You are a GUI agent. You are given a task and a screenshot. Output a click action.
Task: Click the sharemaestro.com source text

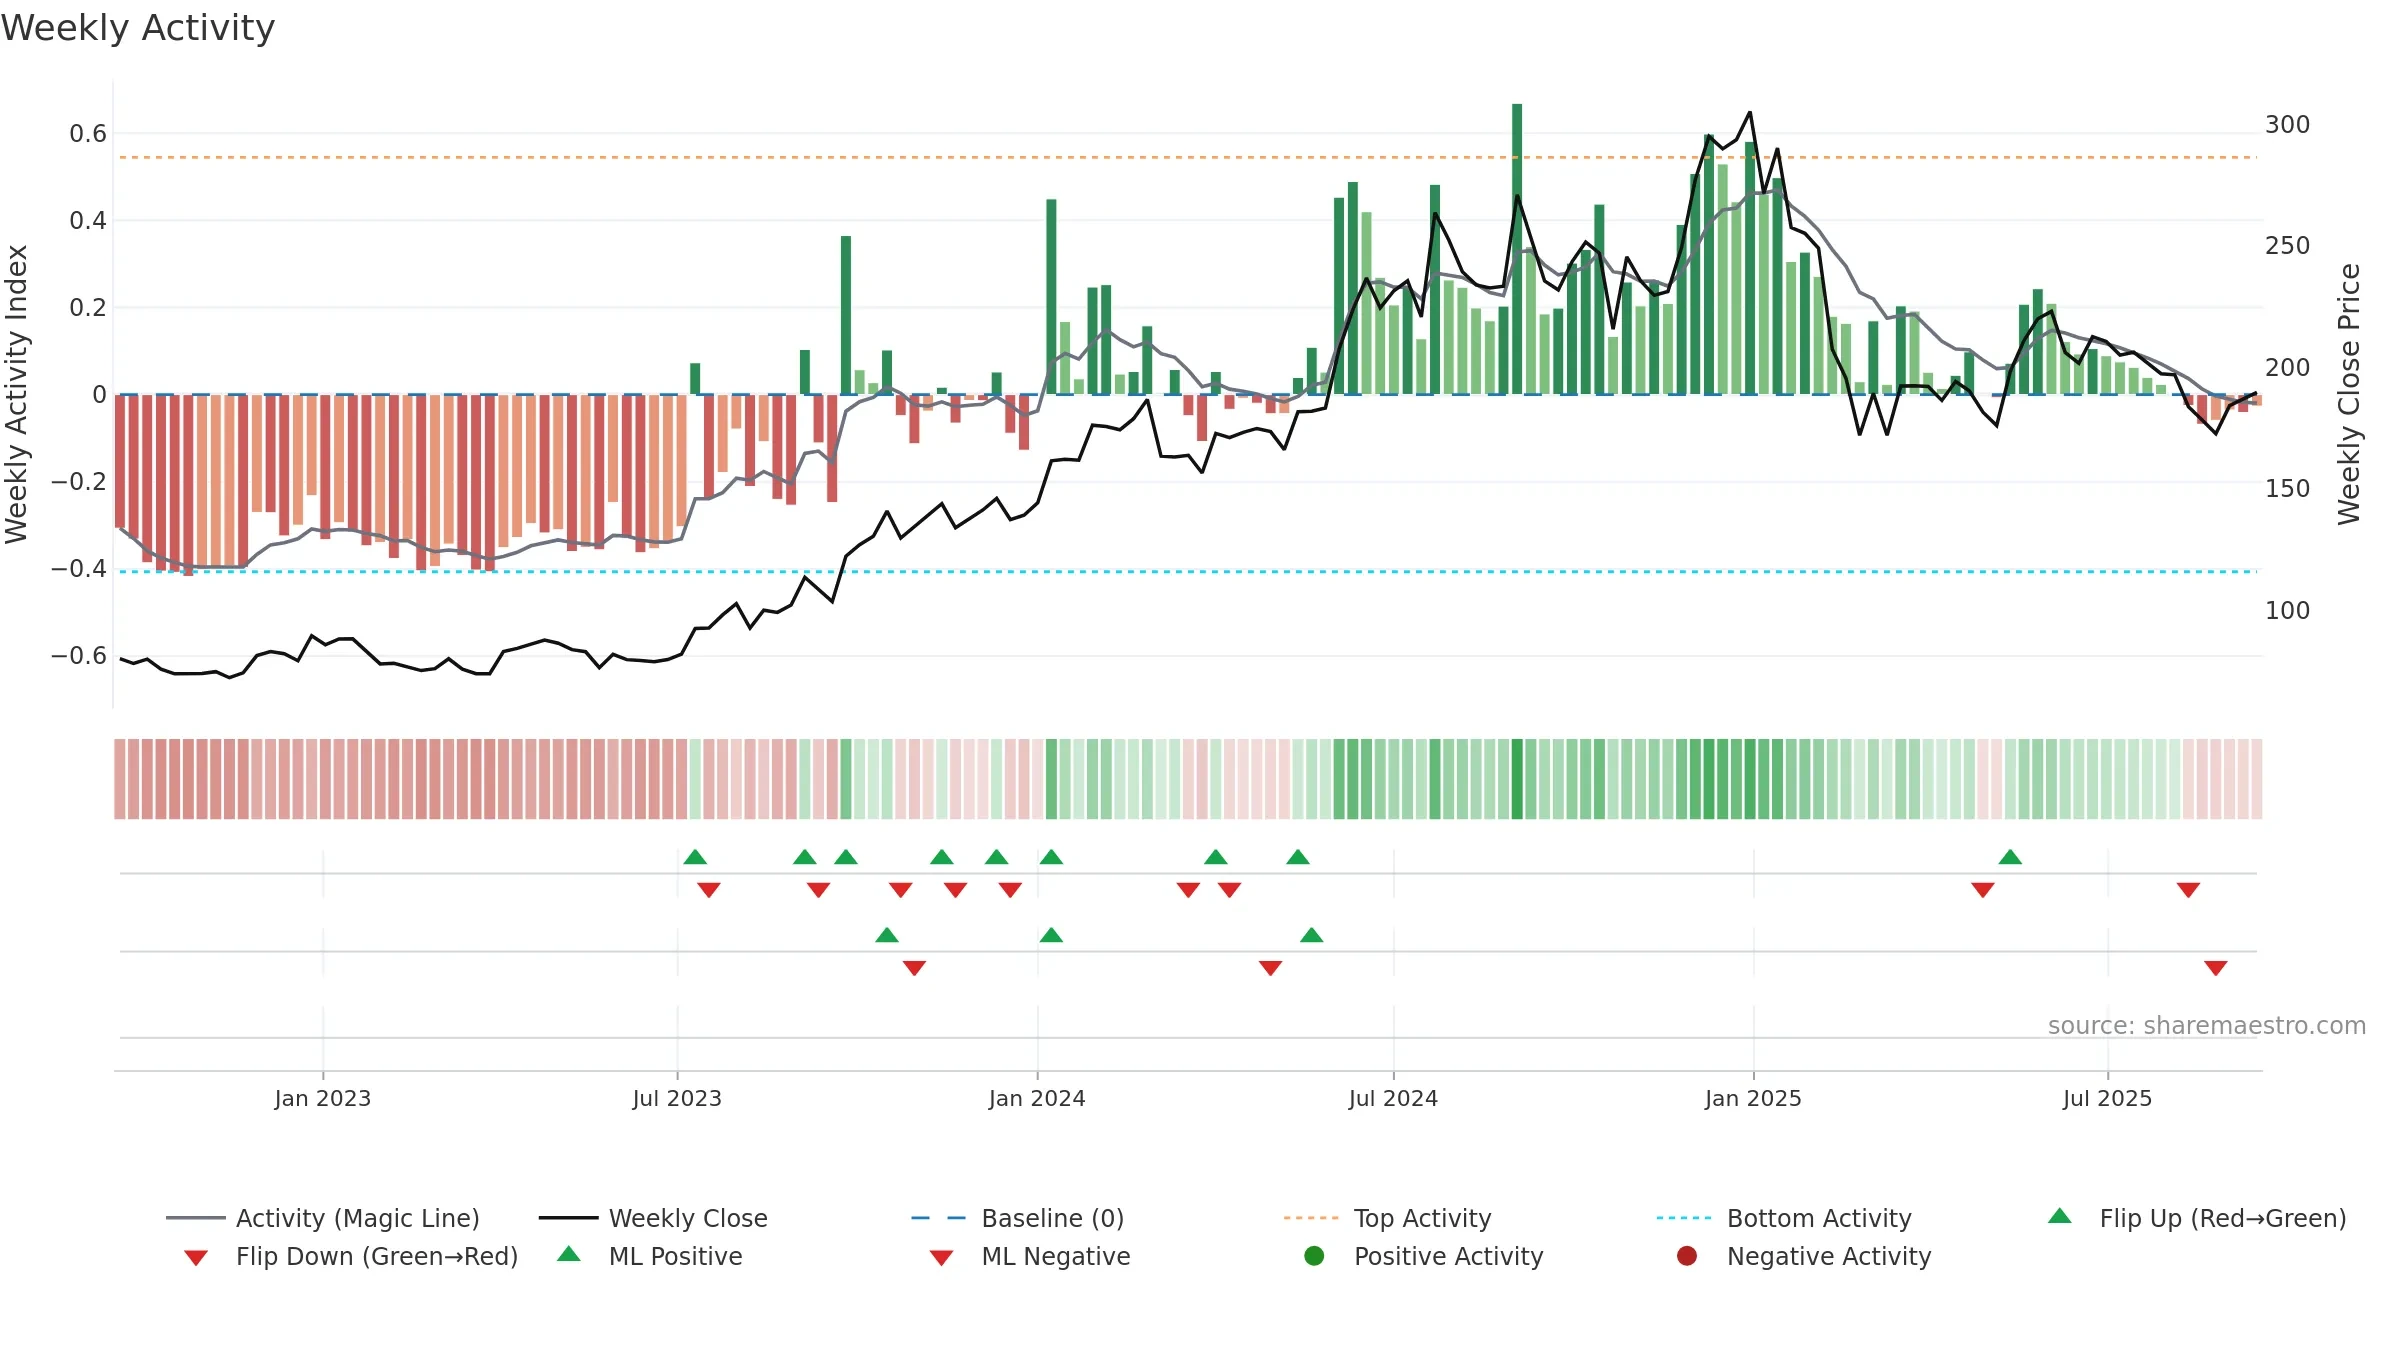point(2206,1026)
